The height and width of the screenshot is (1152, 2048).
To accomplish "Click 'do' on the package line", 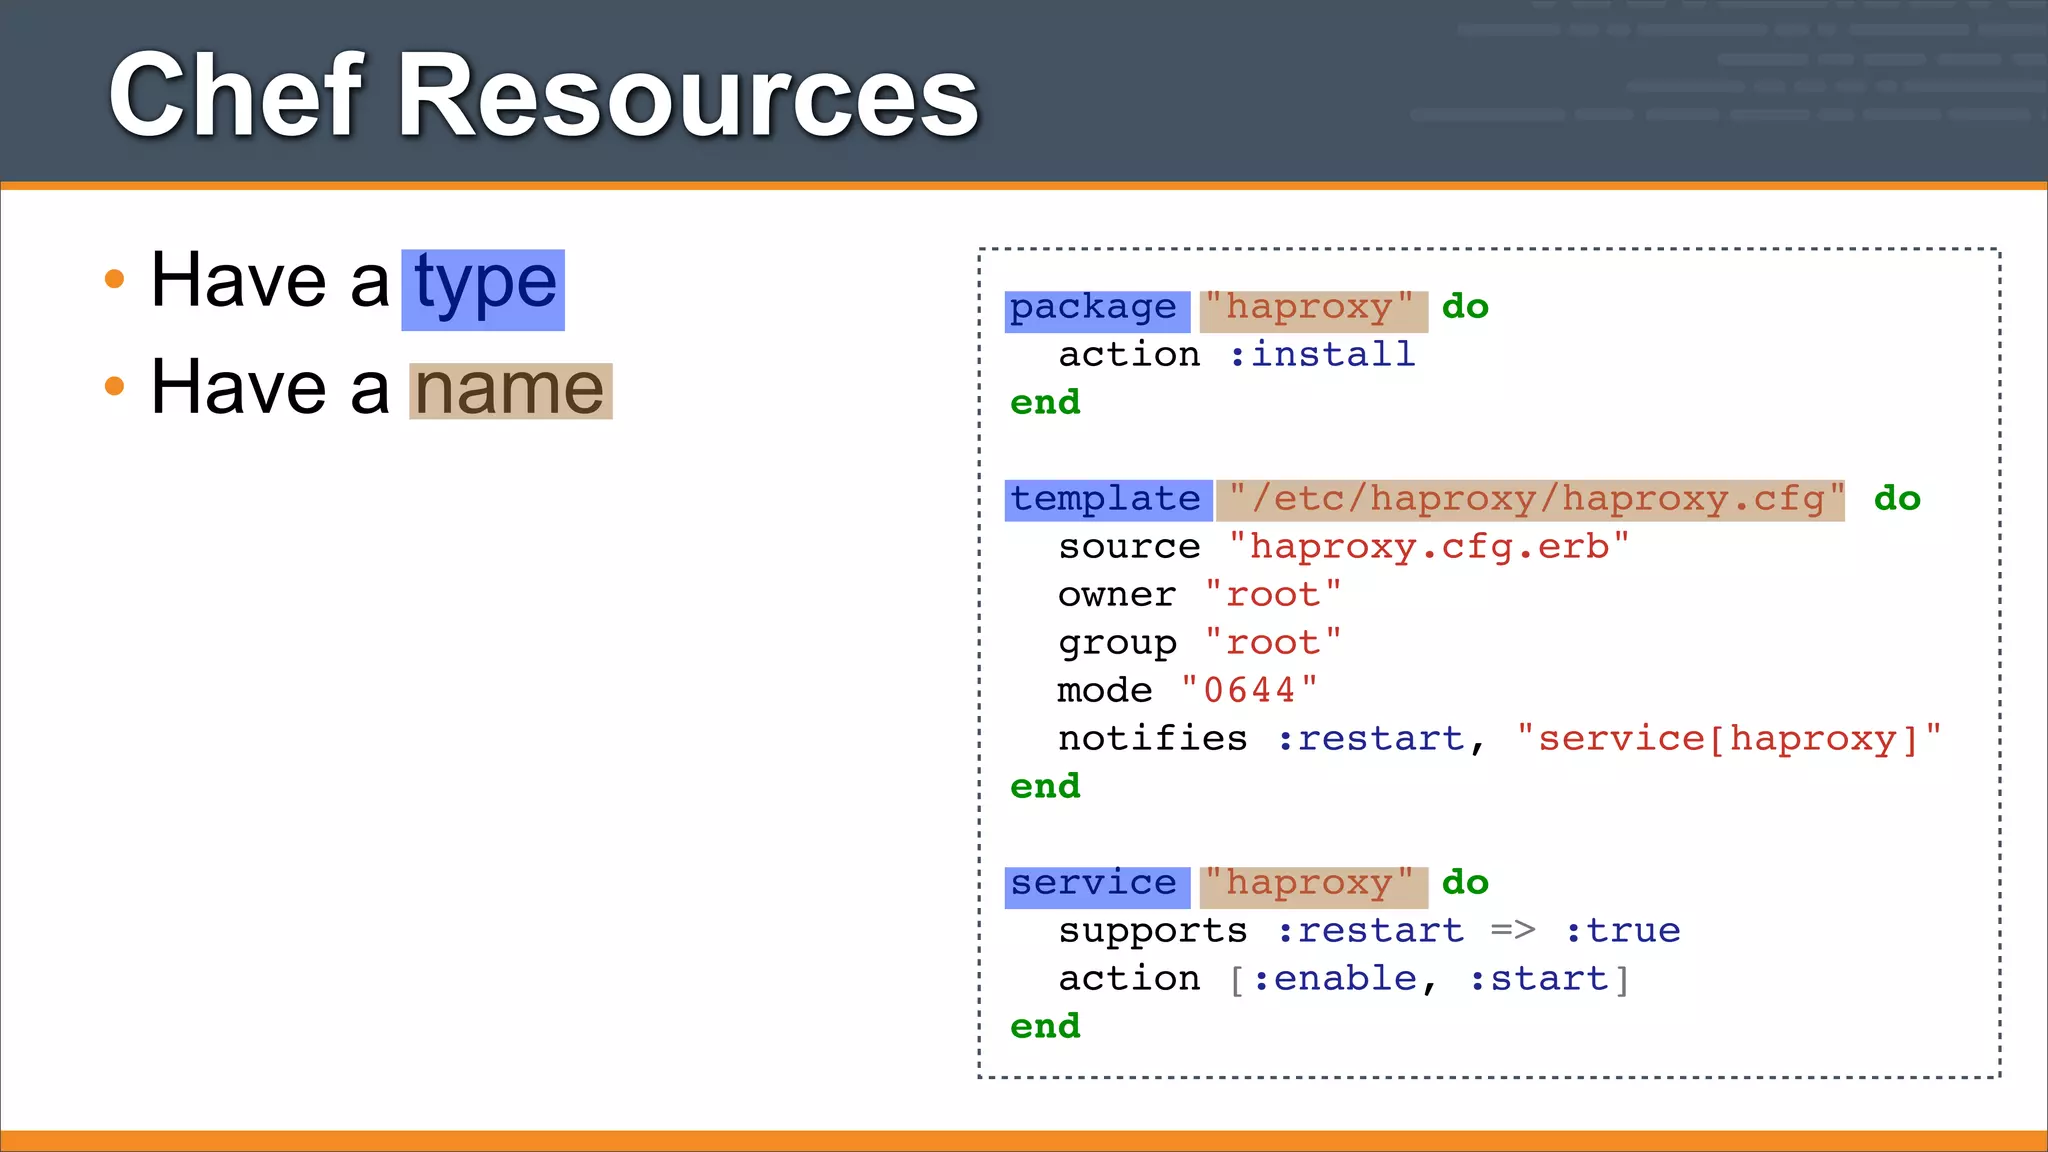I will pos(1465,307).
